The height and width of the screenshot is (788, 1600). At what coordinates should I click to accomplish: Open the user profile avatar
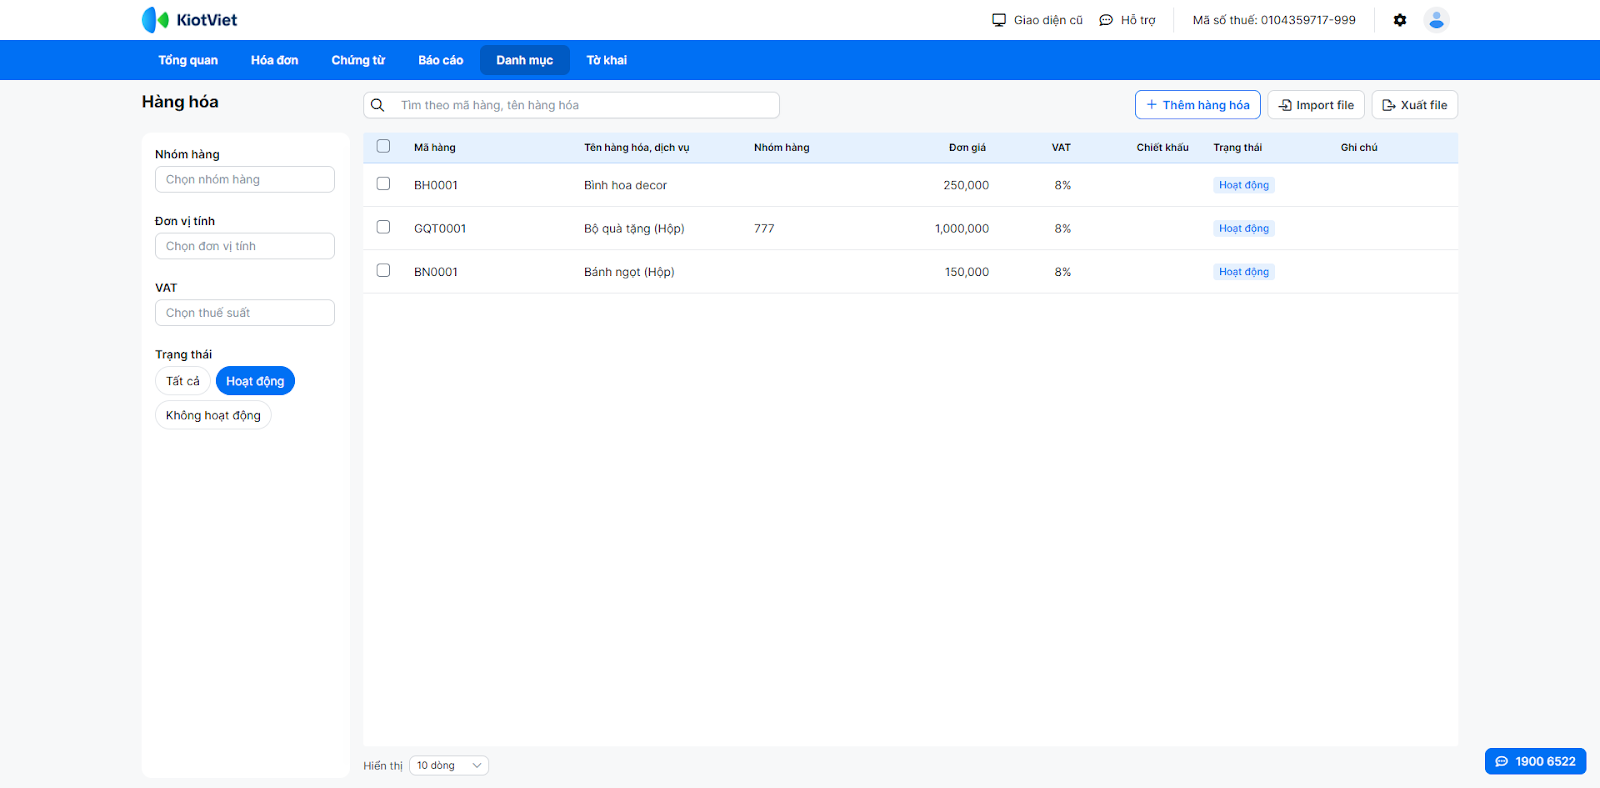[x=1436, y=20]
